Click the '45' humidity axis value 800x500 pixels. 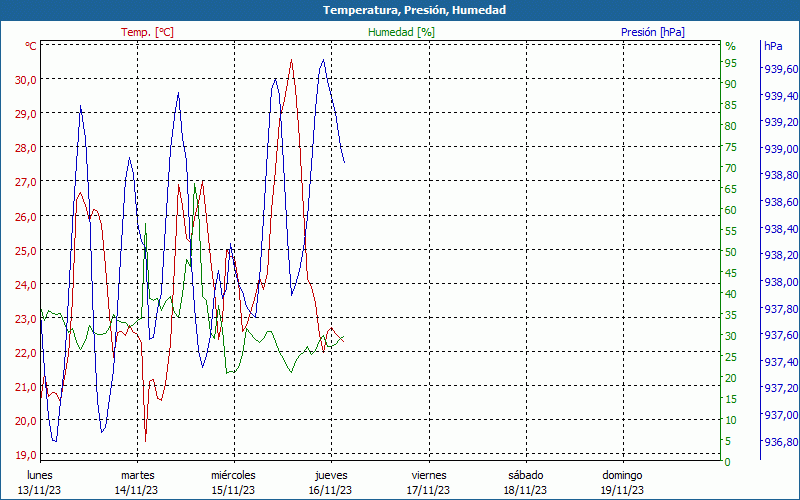(731, 273)
